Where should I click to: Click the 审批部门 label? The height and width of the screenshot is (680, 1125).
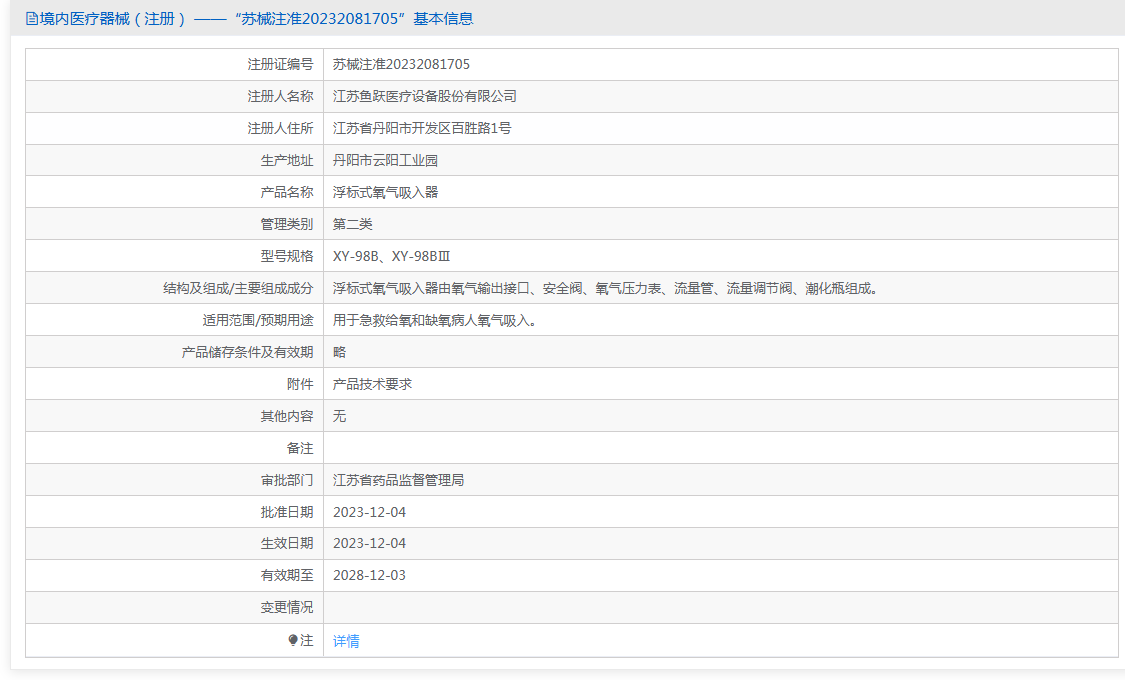(287, 481)
